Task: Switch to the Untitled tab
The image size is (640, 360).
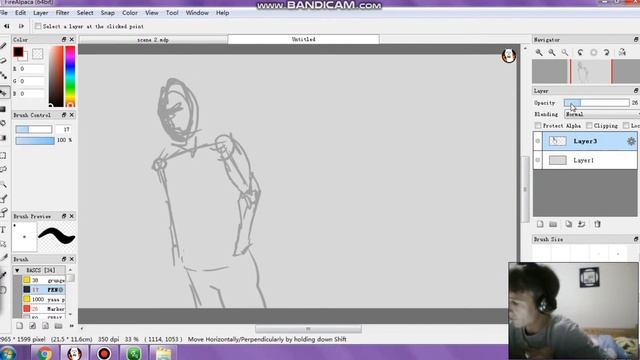Action: pyautogui.click(x=304, y=39)
